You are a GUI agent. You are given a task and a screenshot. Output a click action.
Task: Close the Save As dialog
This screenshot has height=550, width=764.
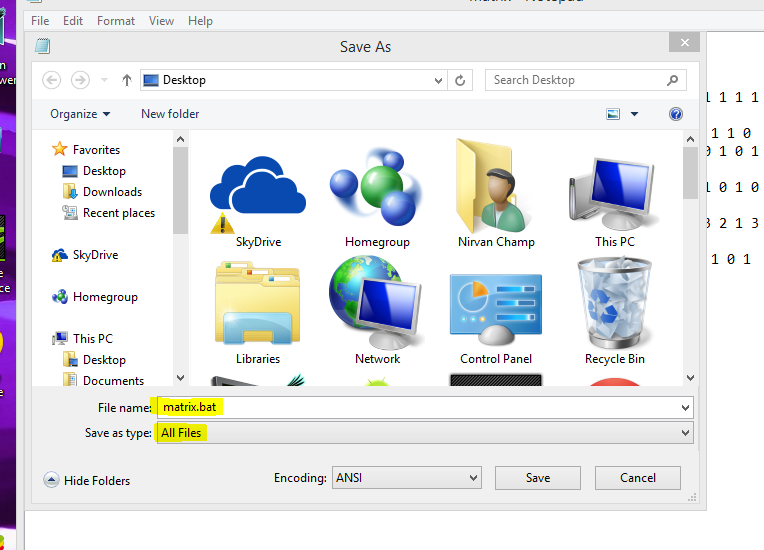tap(685, 42)
